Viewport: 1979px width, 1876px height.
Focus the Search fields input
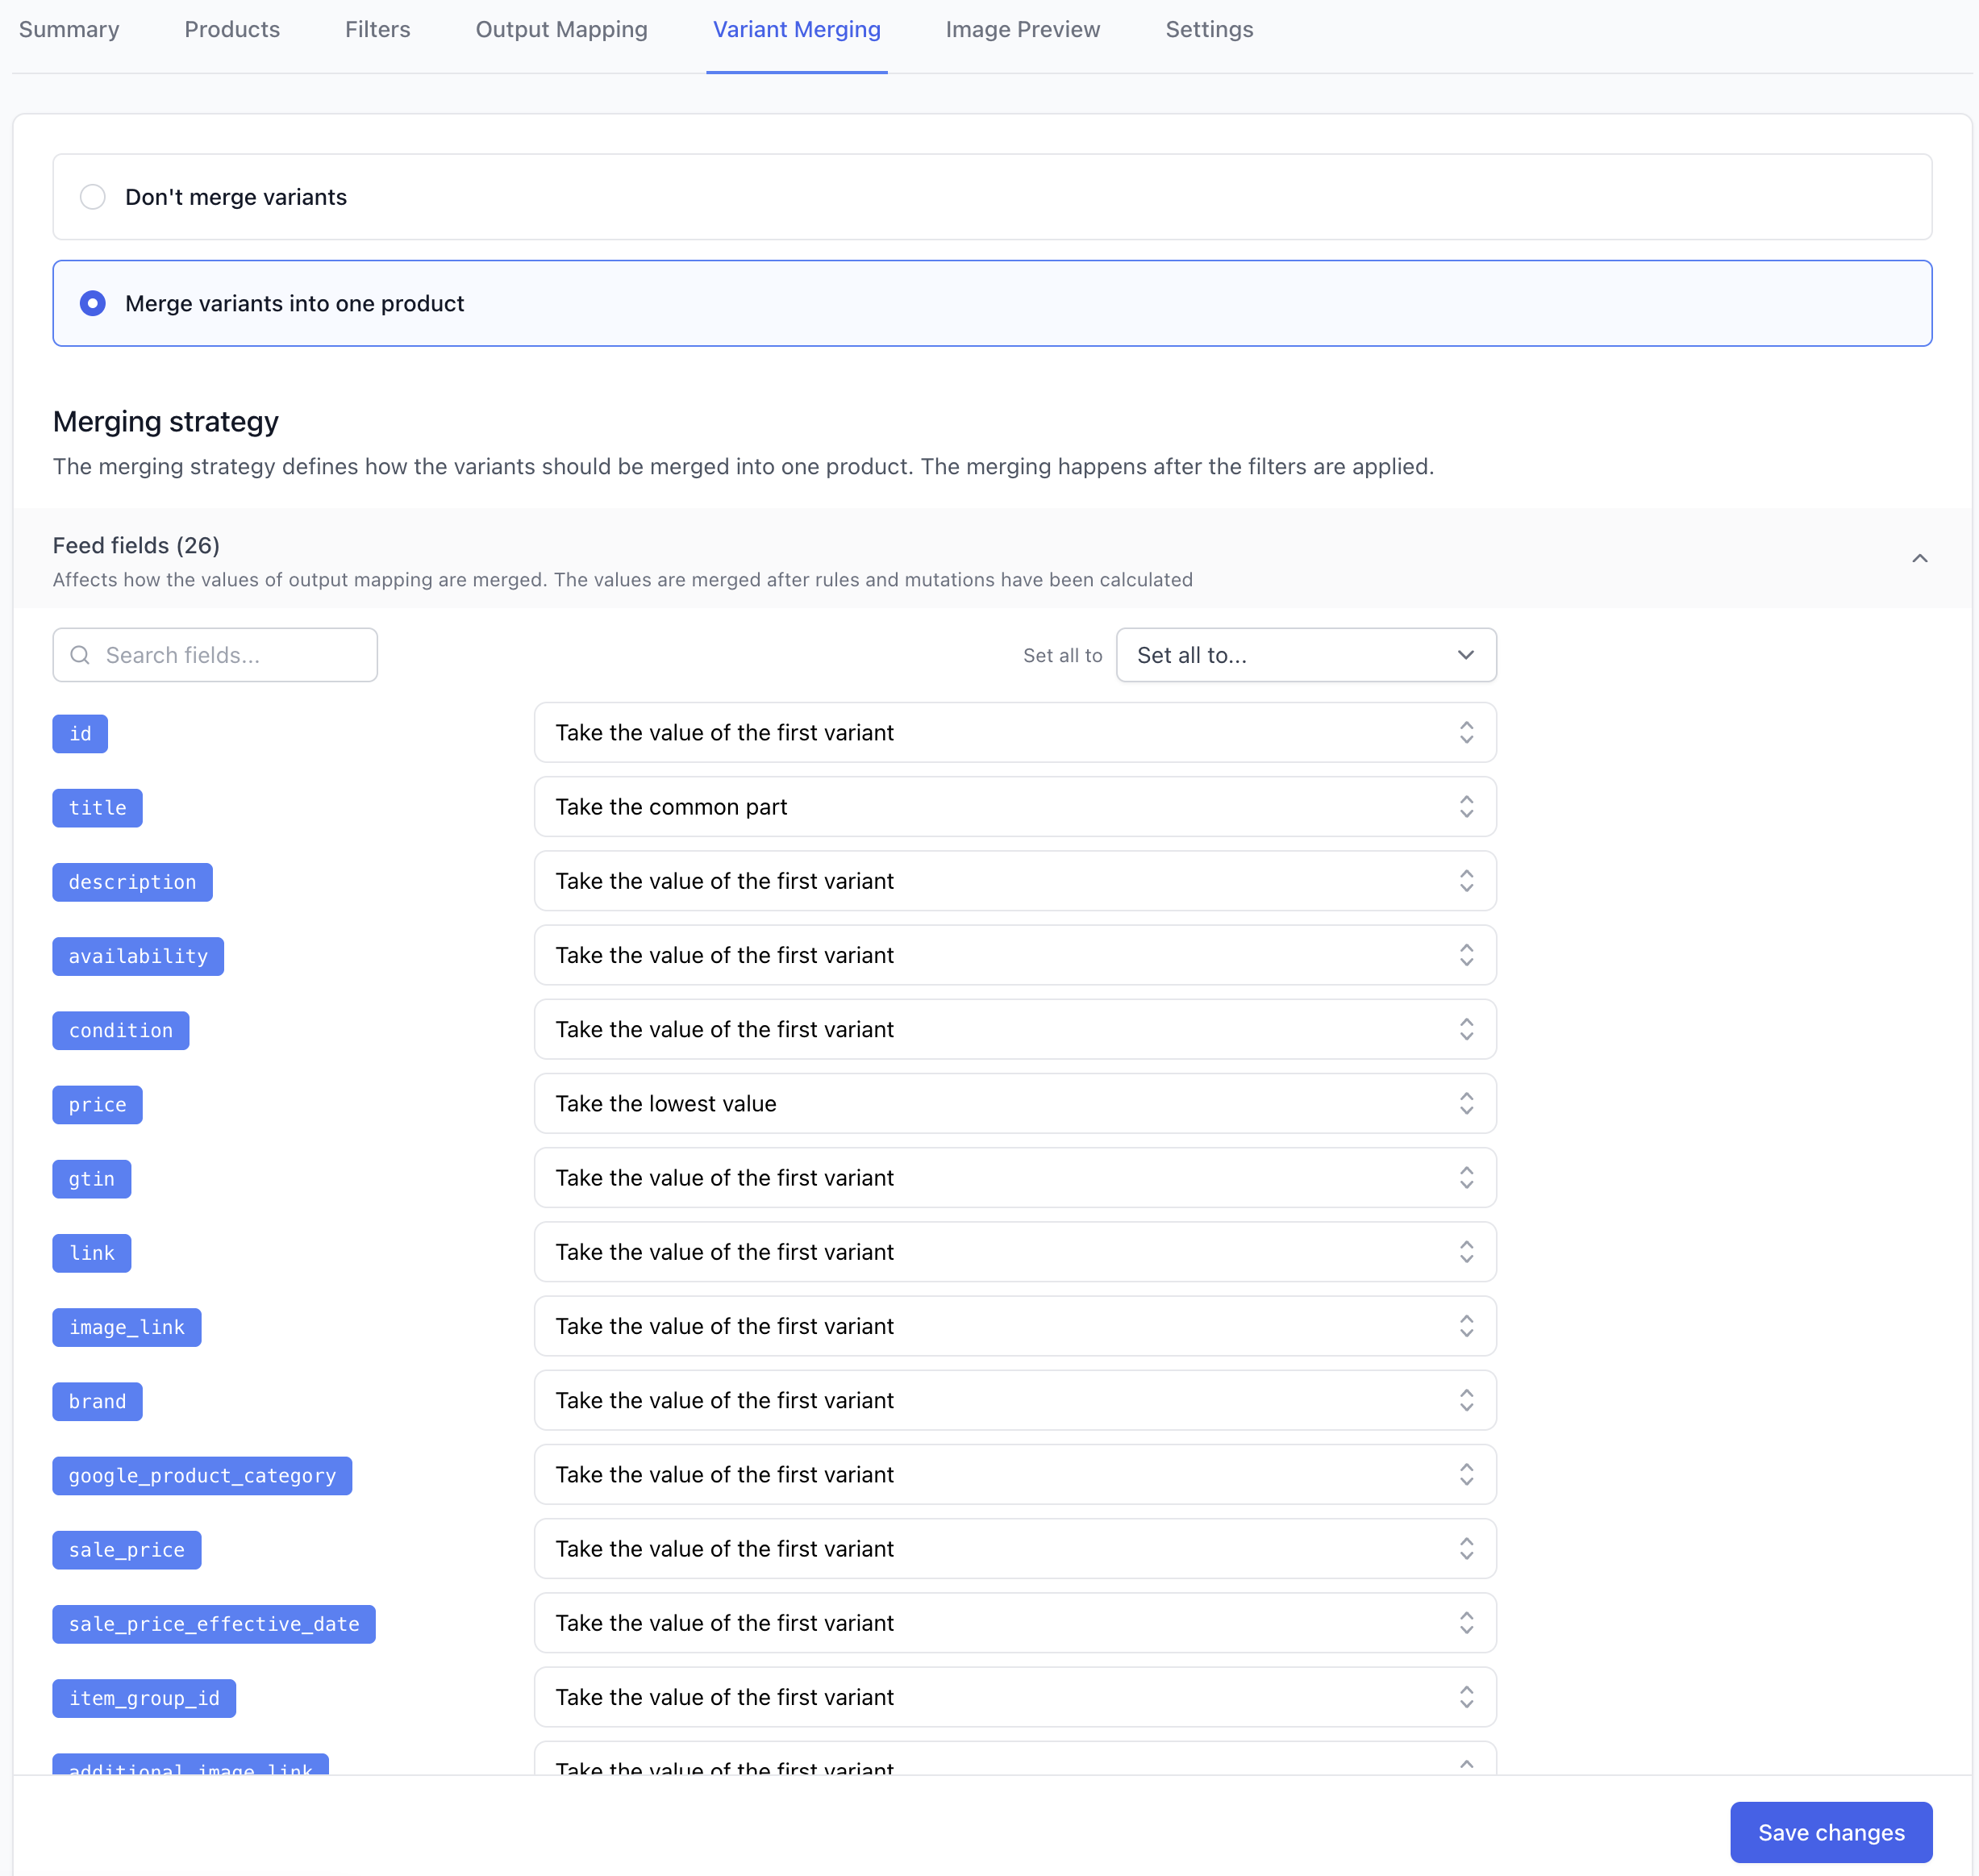[x=230, y=655]
